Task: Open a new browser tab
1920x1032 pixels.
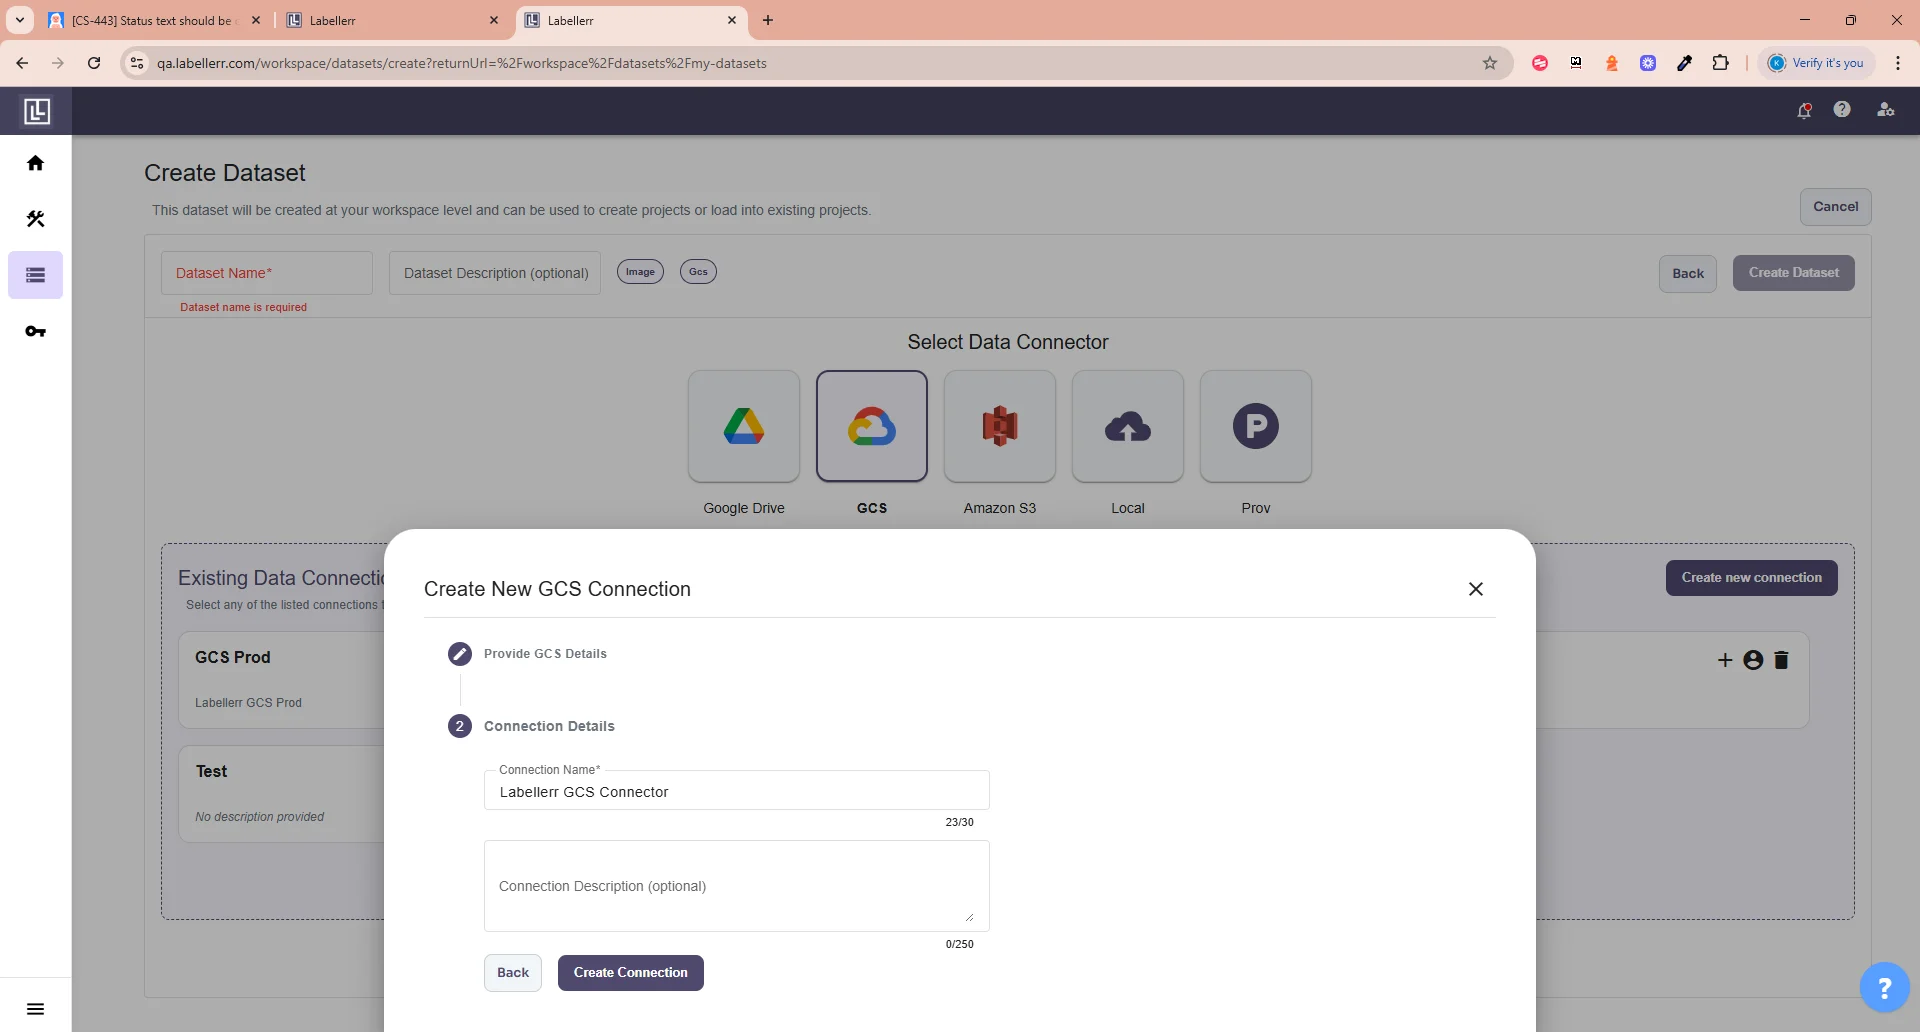Action: [x=768, y=20]
